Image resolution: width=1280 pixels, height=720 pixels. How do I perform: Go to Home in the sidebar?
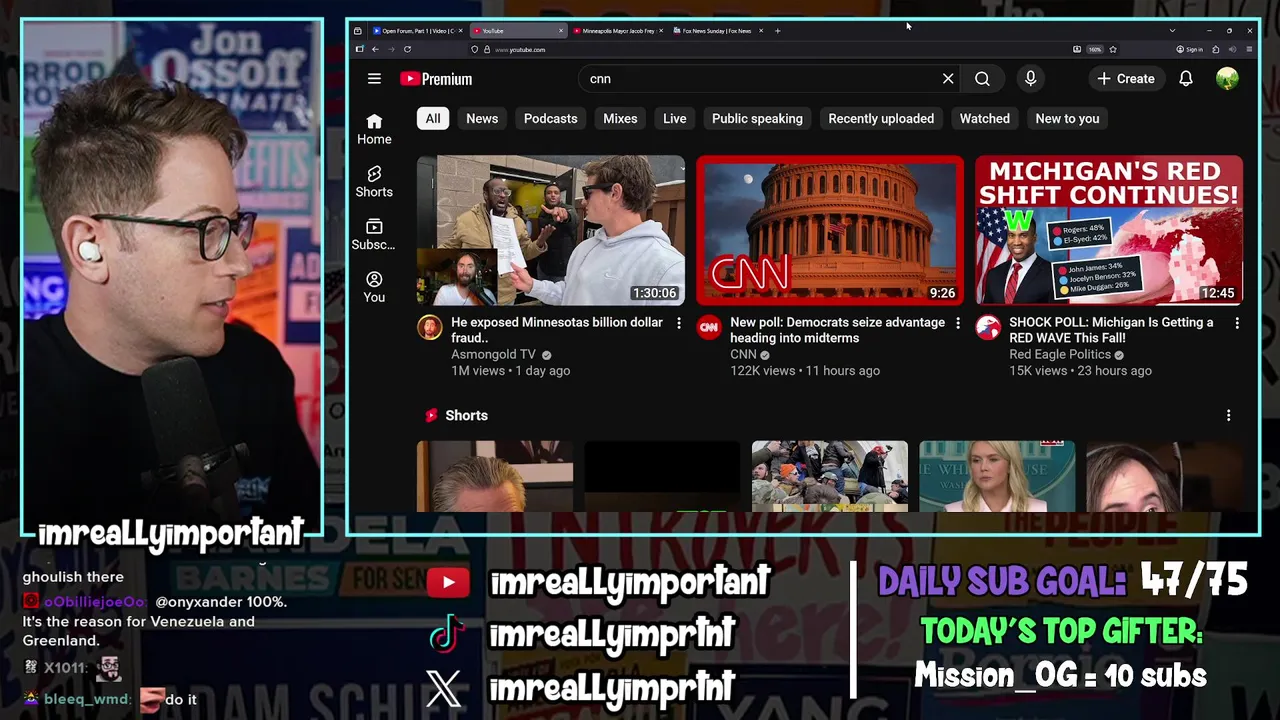tap(374, 129)
